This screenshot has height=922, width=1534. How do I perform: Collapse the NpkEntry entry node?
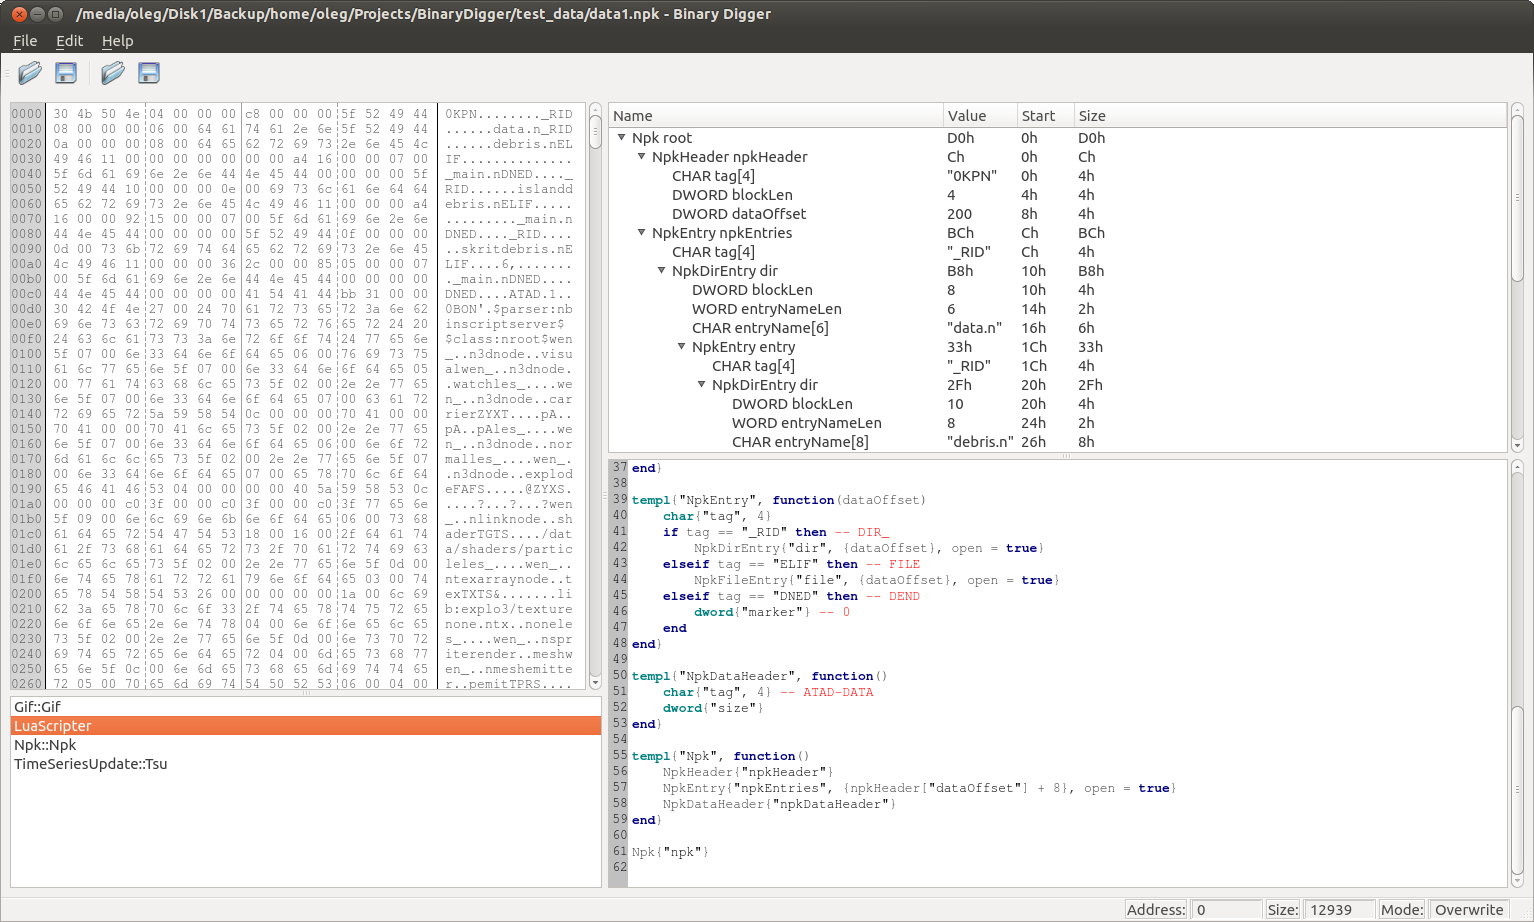click(681, 347)
